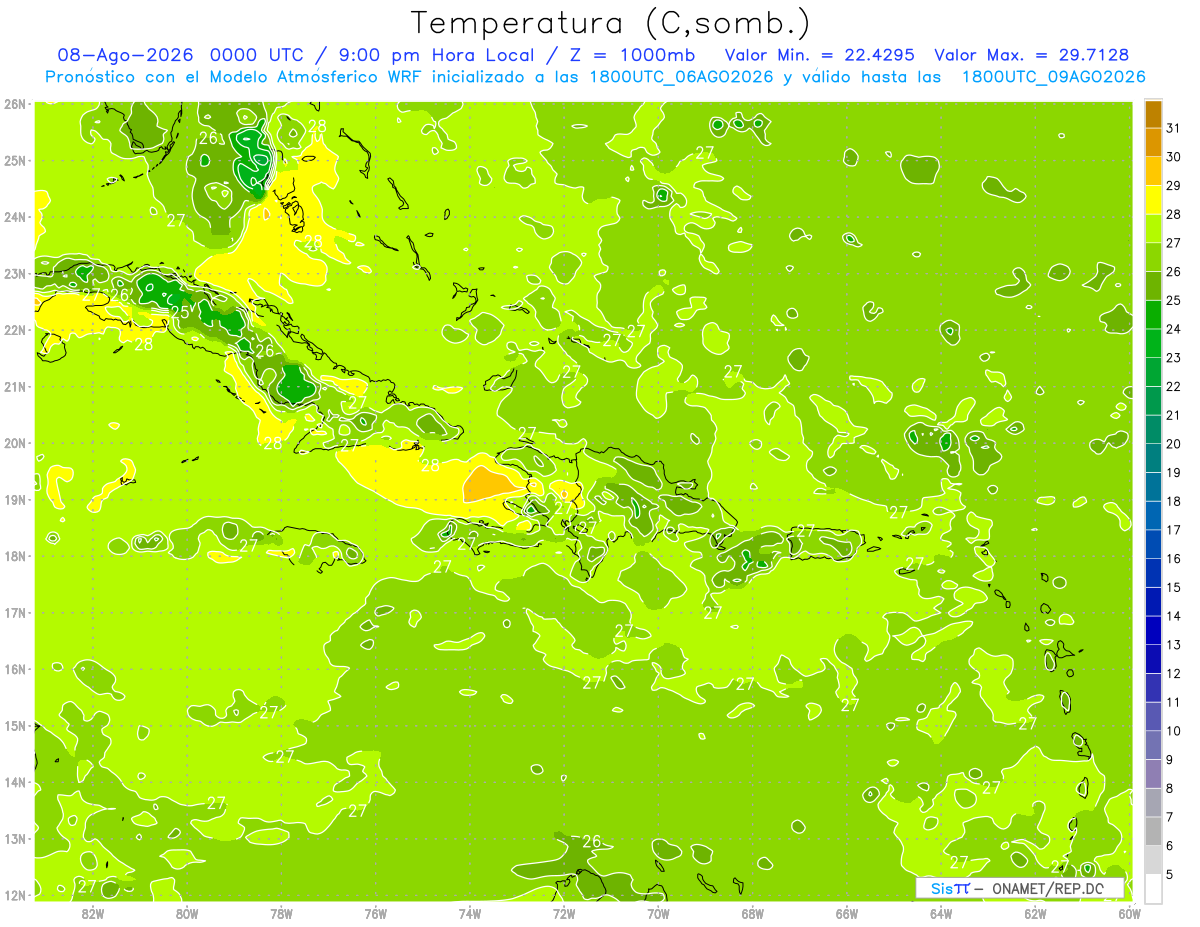This screenshot has width=1200, height=927.
Task: Click the '21N' latitude label
Action: [x=15, y=386]
